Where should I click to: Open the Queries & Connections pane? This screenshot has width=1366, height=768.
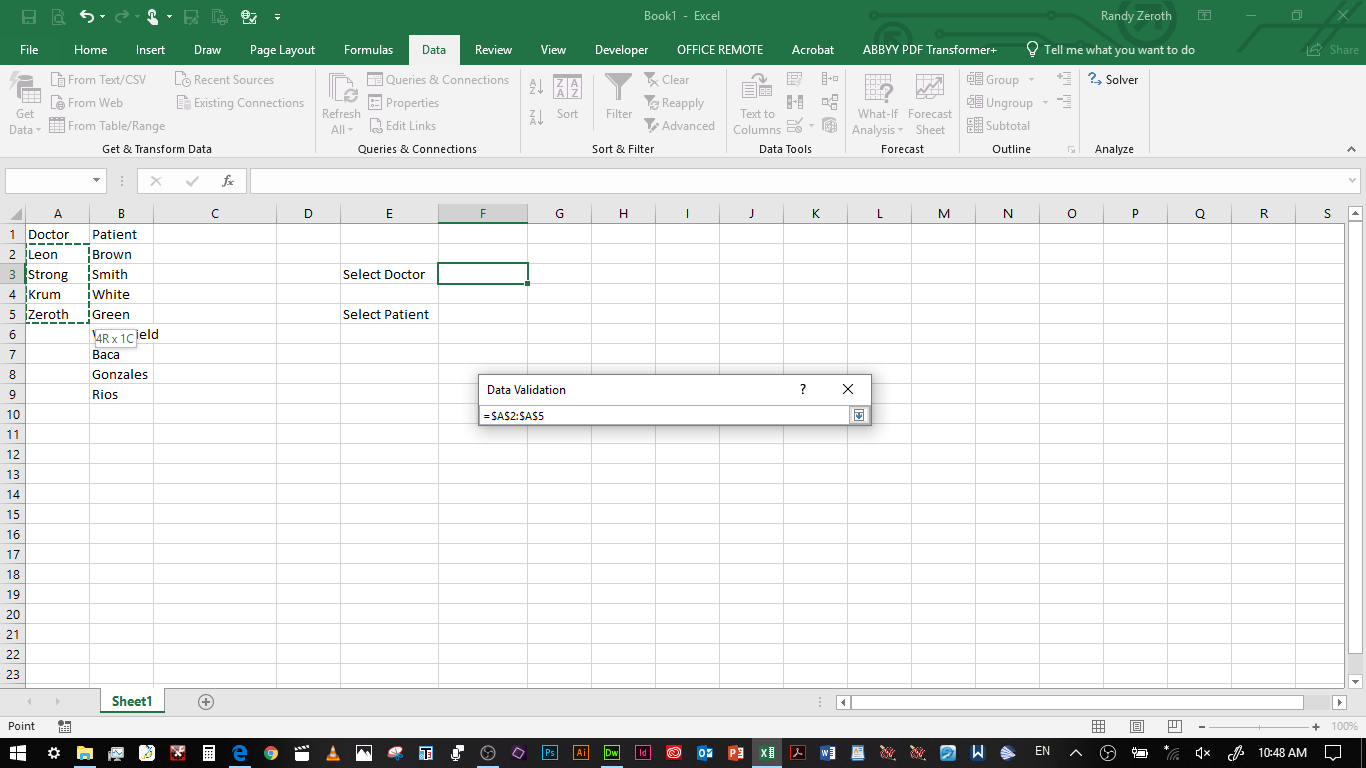click(x=438, y=80)
